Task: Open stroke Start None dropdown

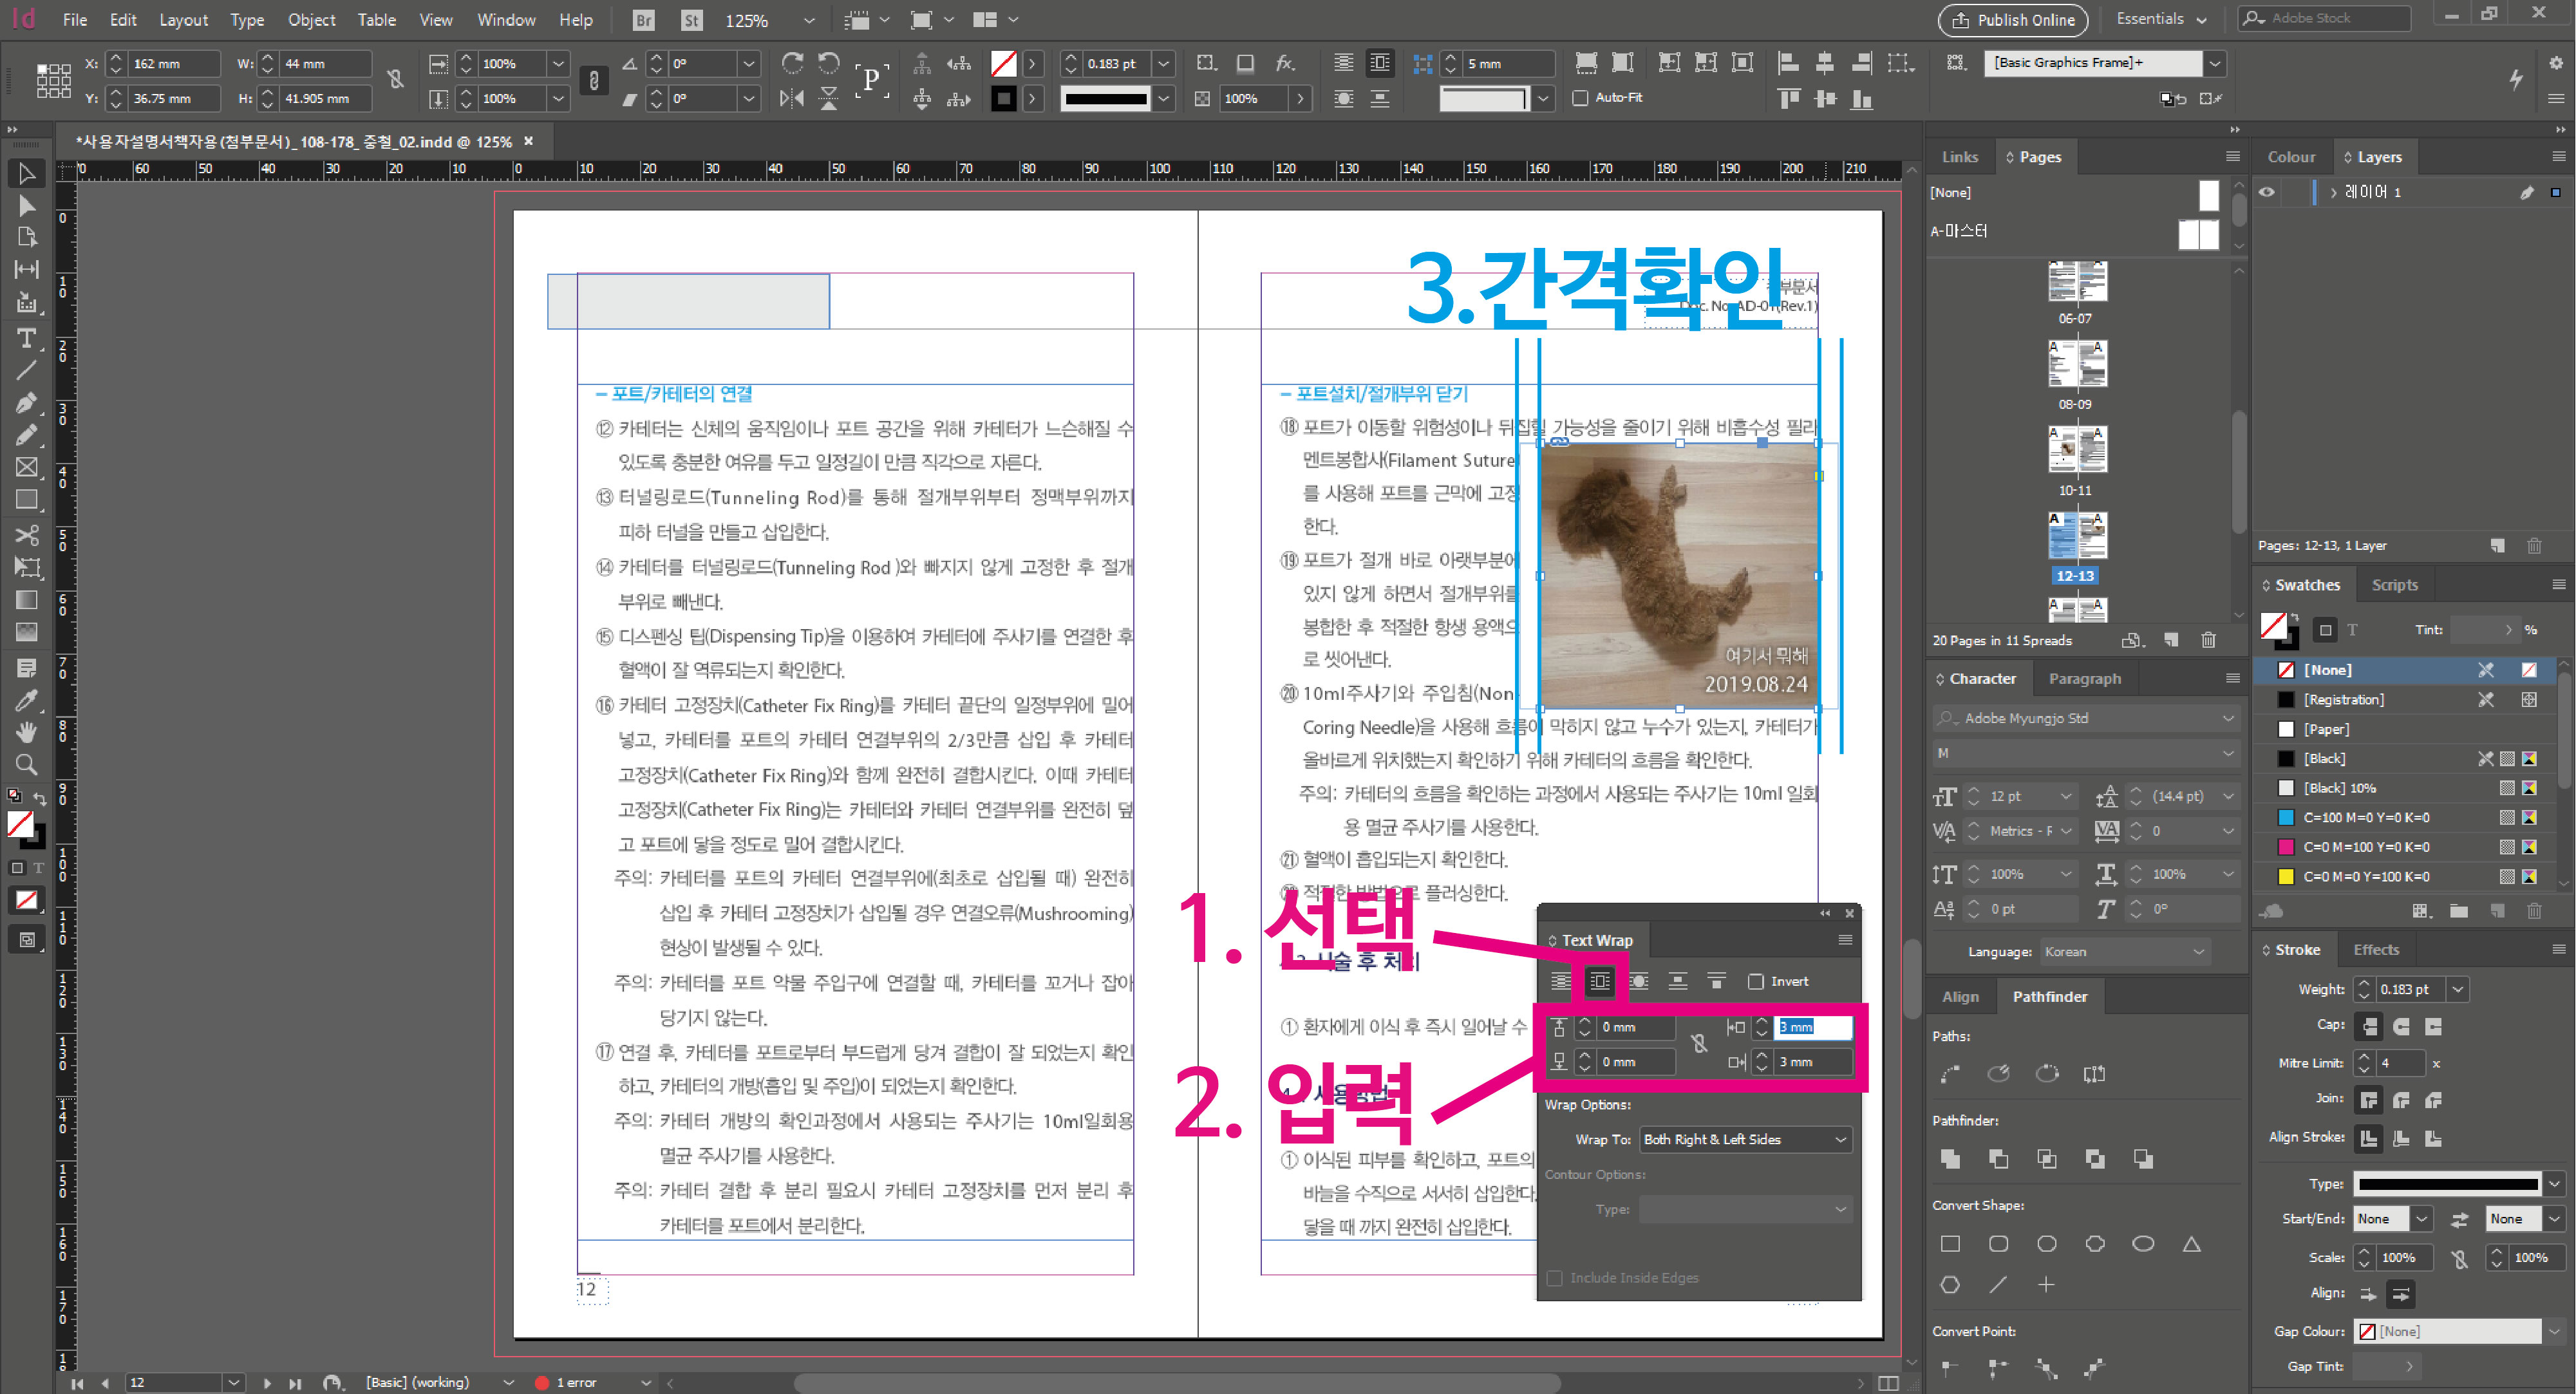Action: pos(2421,1219)
